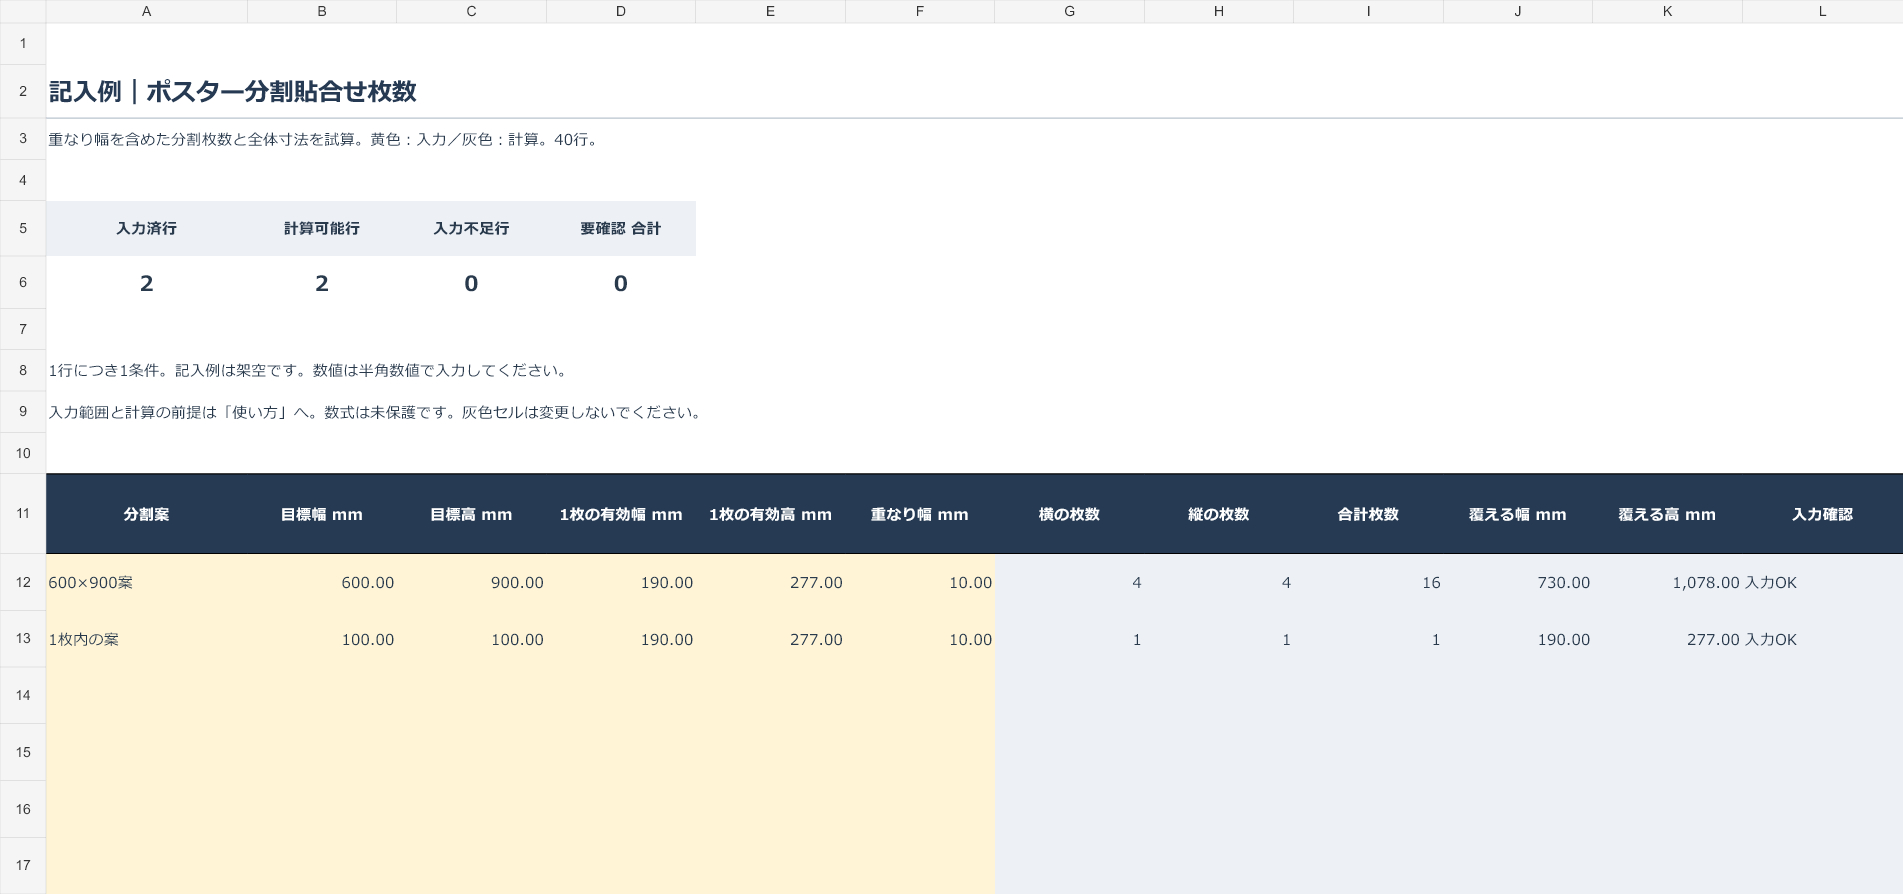Click the 分割案 table header

pyautogui.click(x=146, y=514)
